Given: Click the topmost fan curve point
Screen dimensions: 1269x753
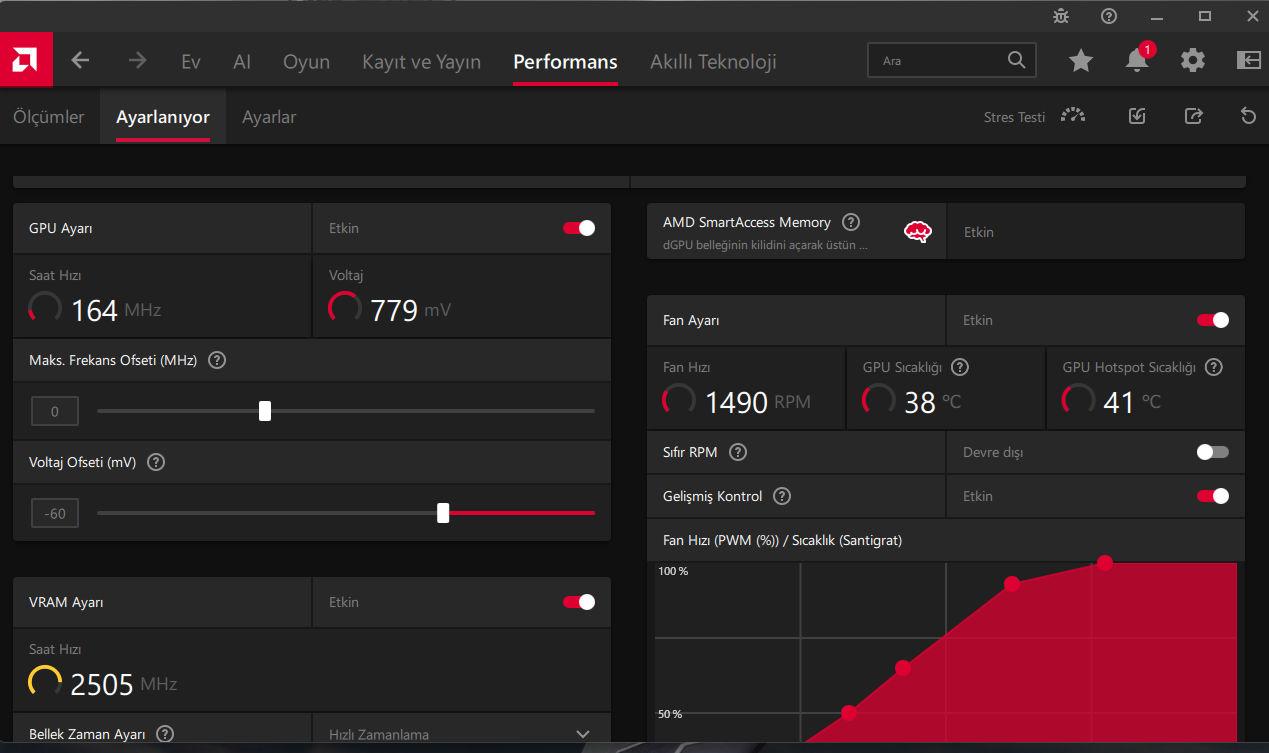Looking at the screenshot, I should pos(1105,563).
